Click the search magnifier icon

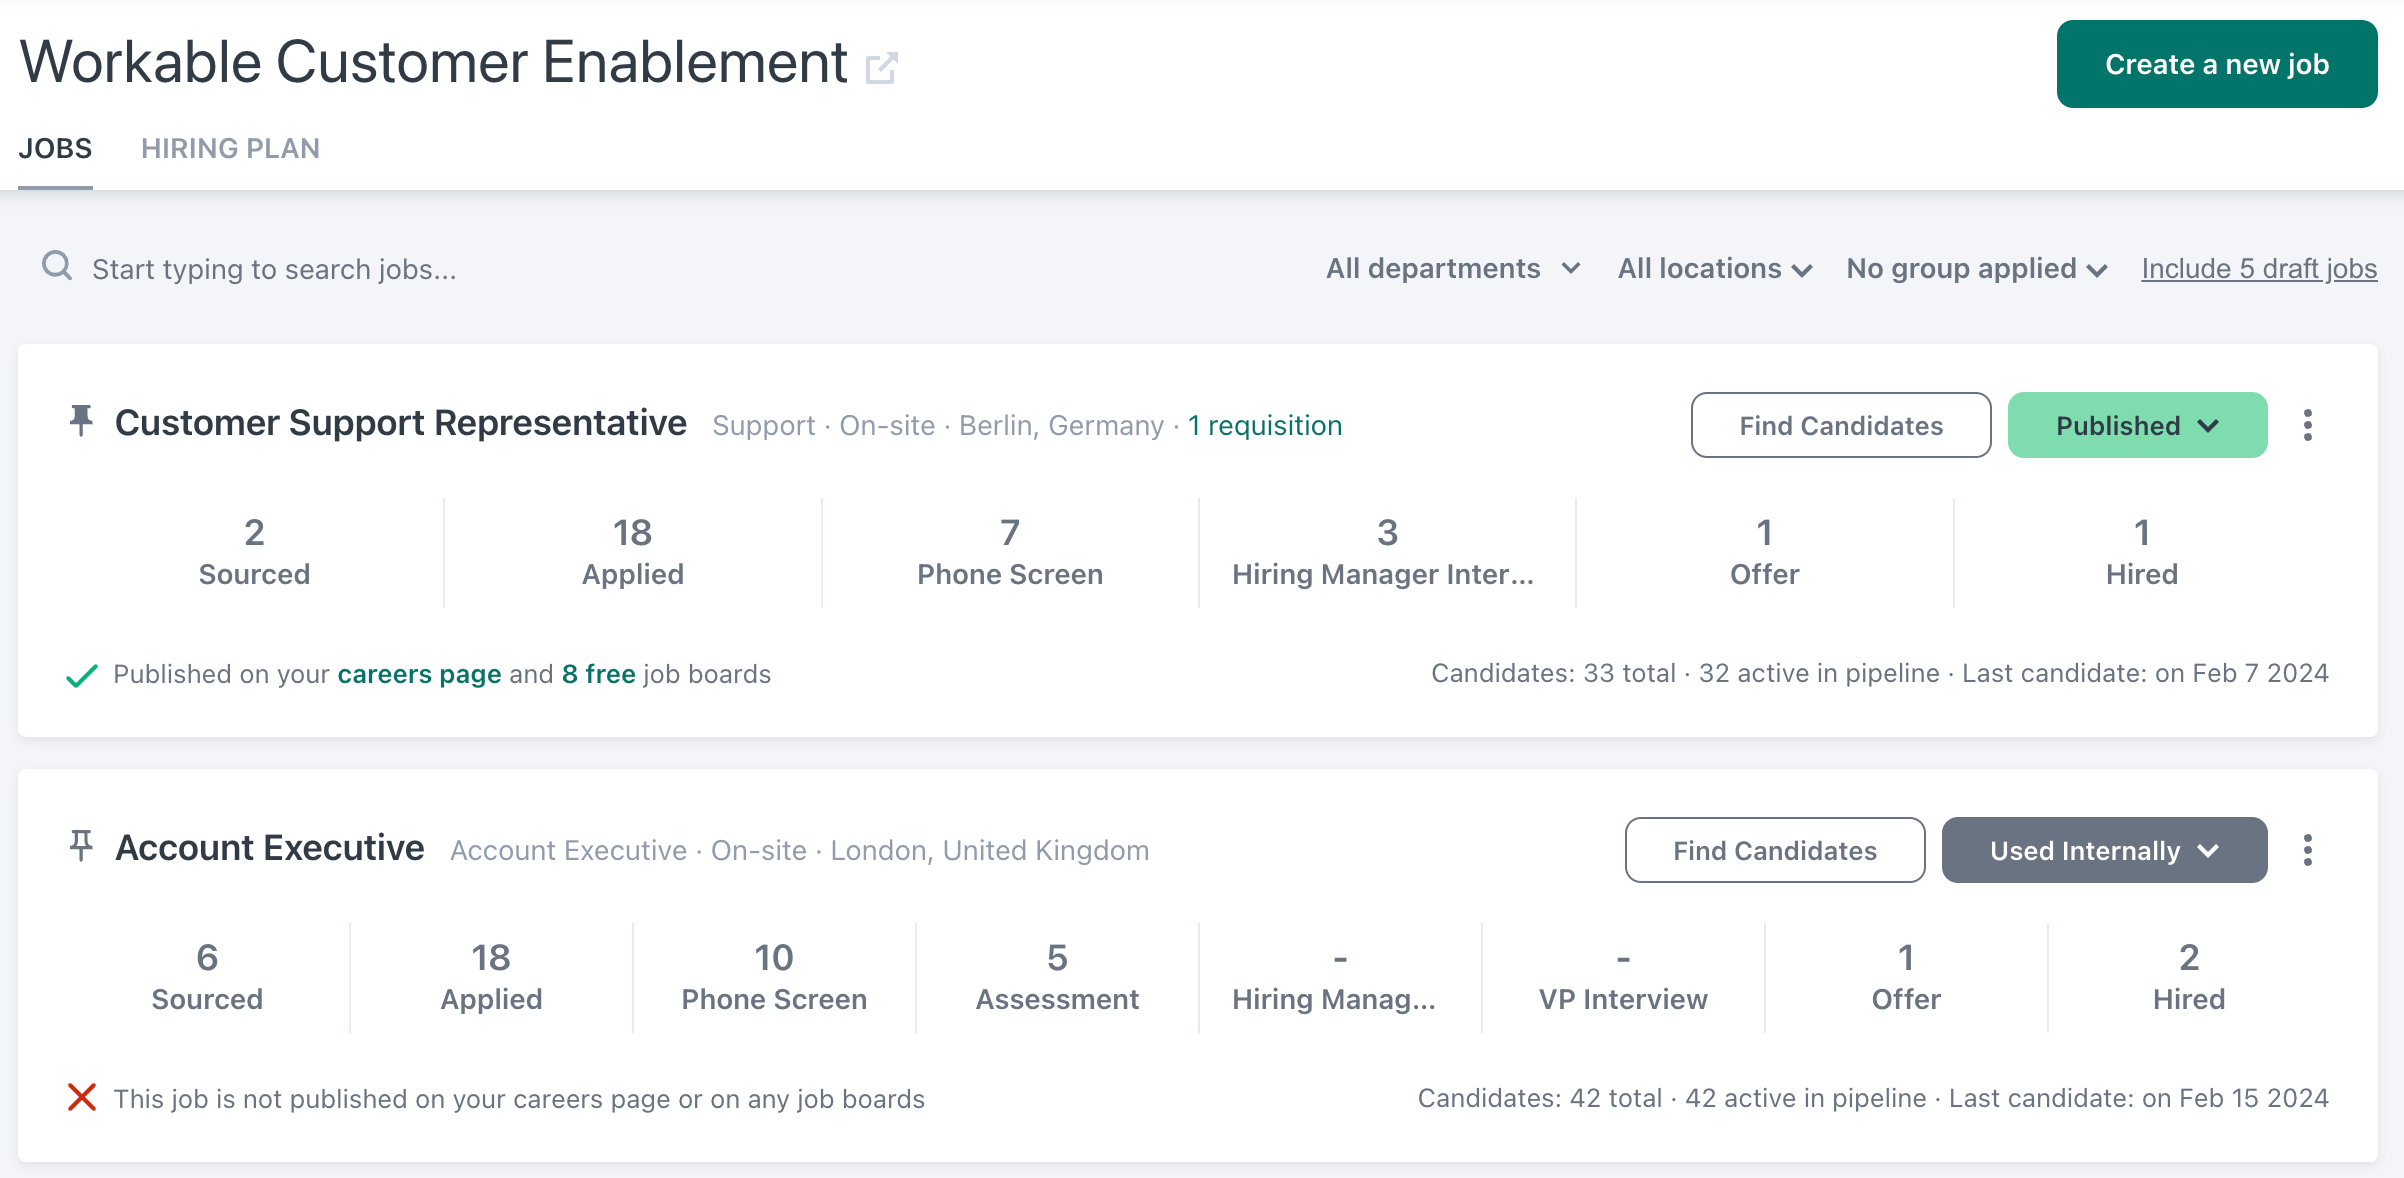[57, 267]
